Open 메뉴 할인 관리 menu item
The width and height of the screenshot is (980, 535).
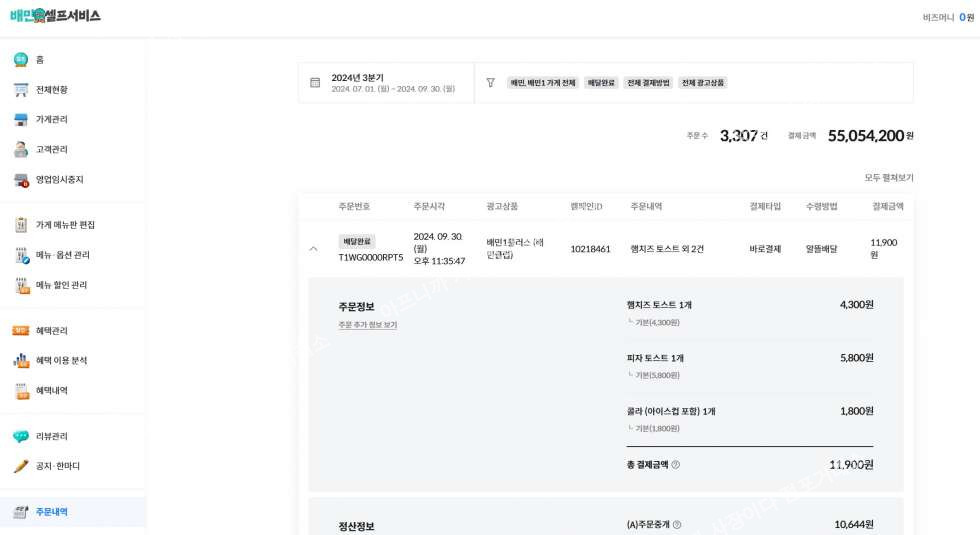(x=61, y=286)
